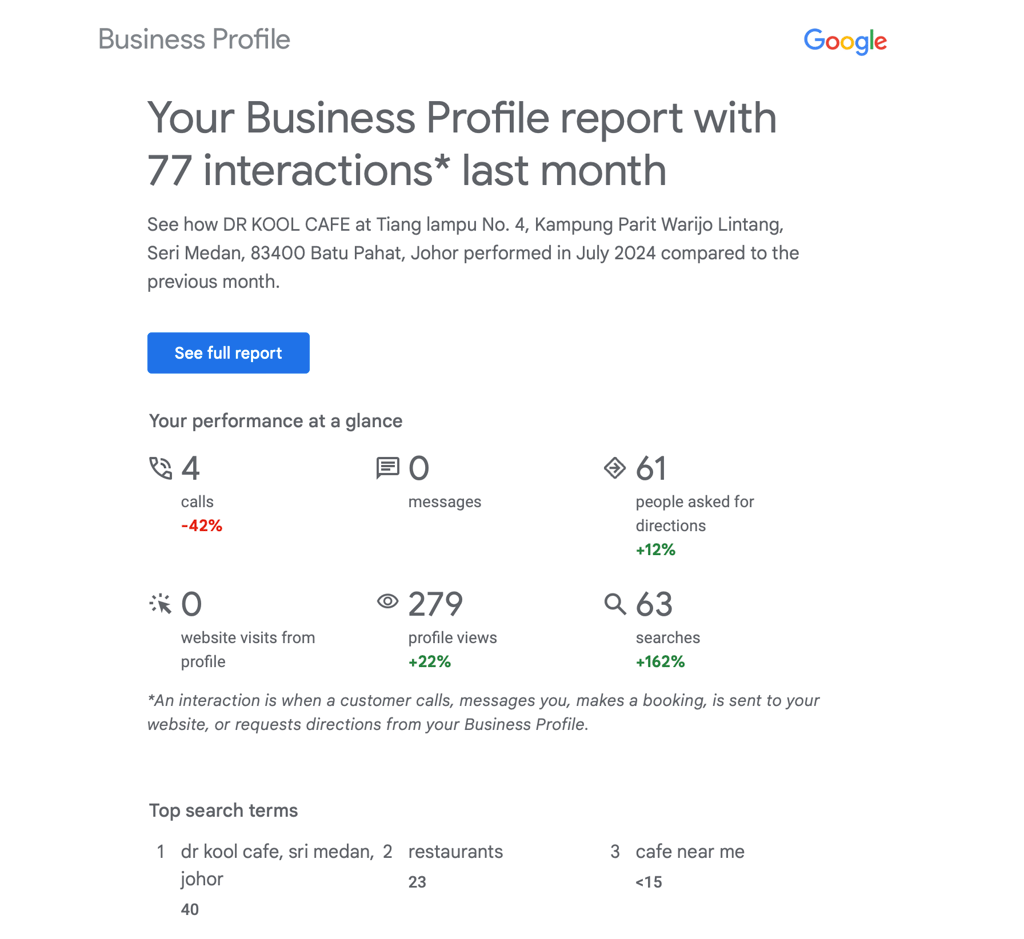1024x939 pixels.
Task: Select the 61 directions requests stat
Action: (651, 468)
